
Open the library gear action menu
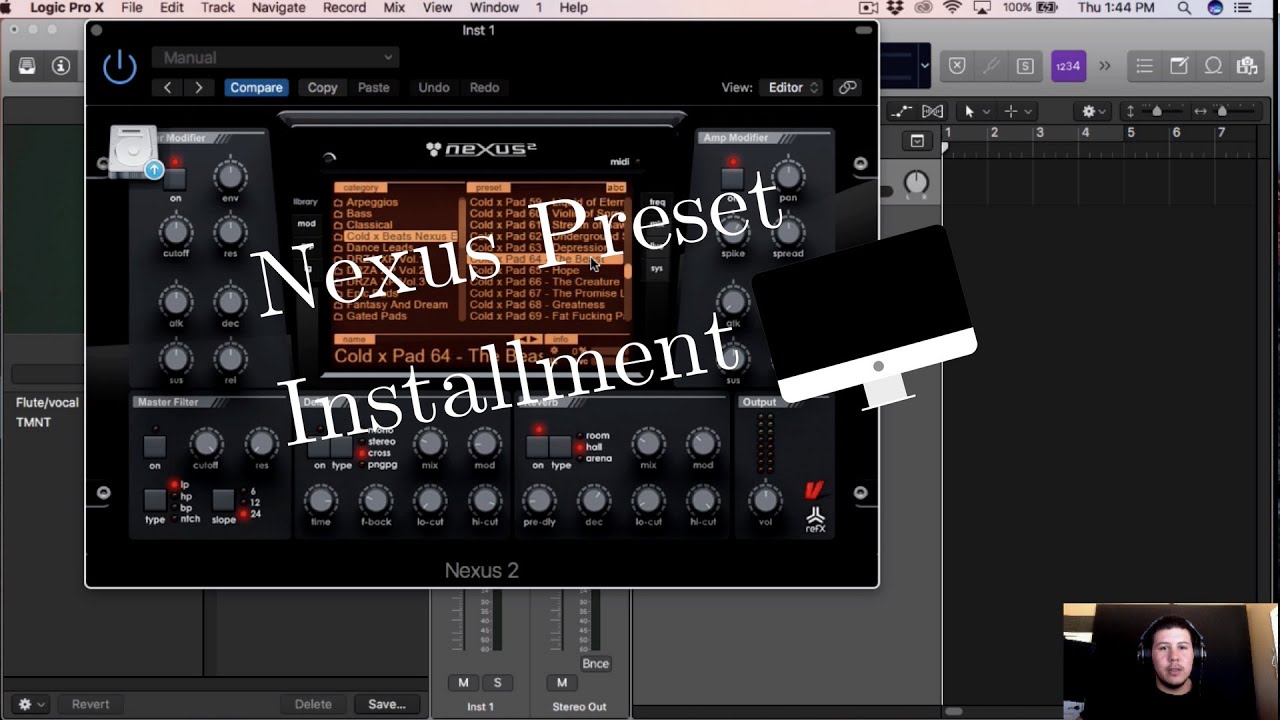[x=30, y=704]
